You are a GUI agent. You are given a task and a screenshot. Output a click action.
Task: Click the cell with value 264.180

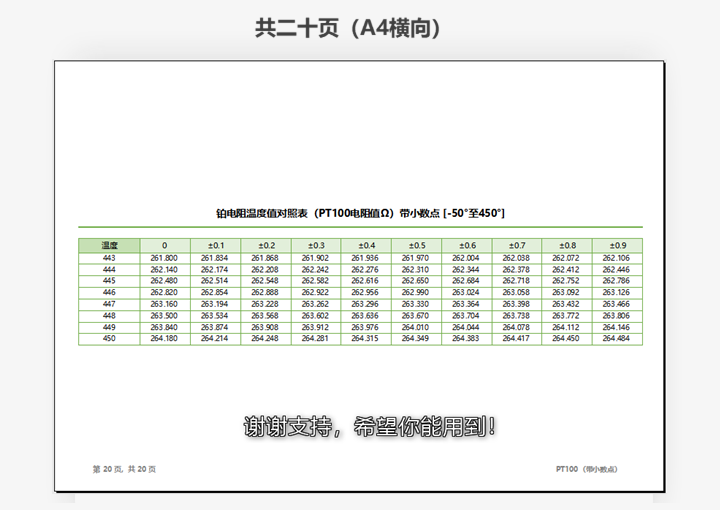[x=164, y=339]
